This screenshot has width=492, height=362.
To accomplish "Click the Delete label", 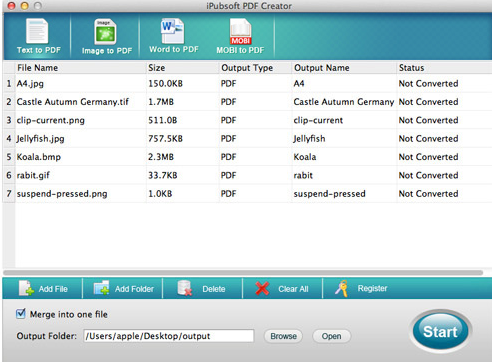I will tap(214, 289).
